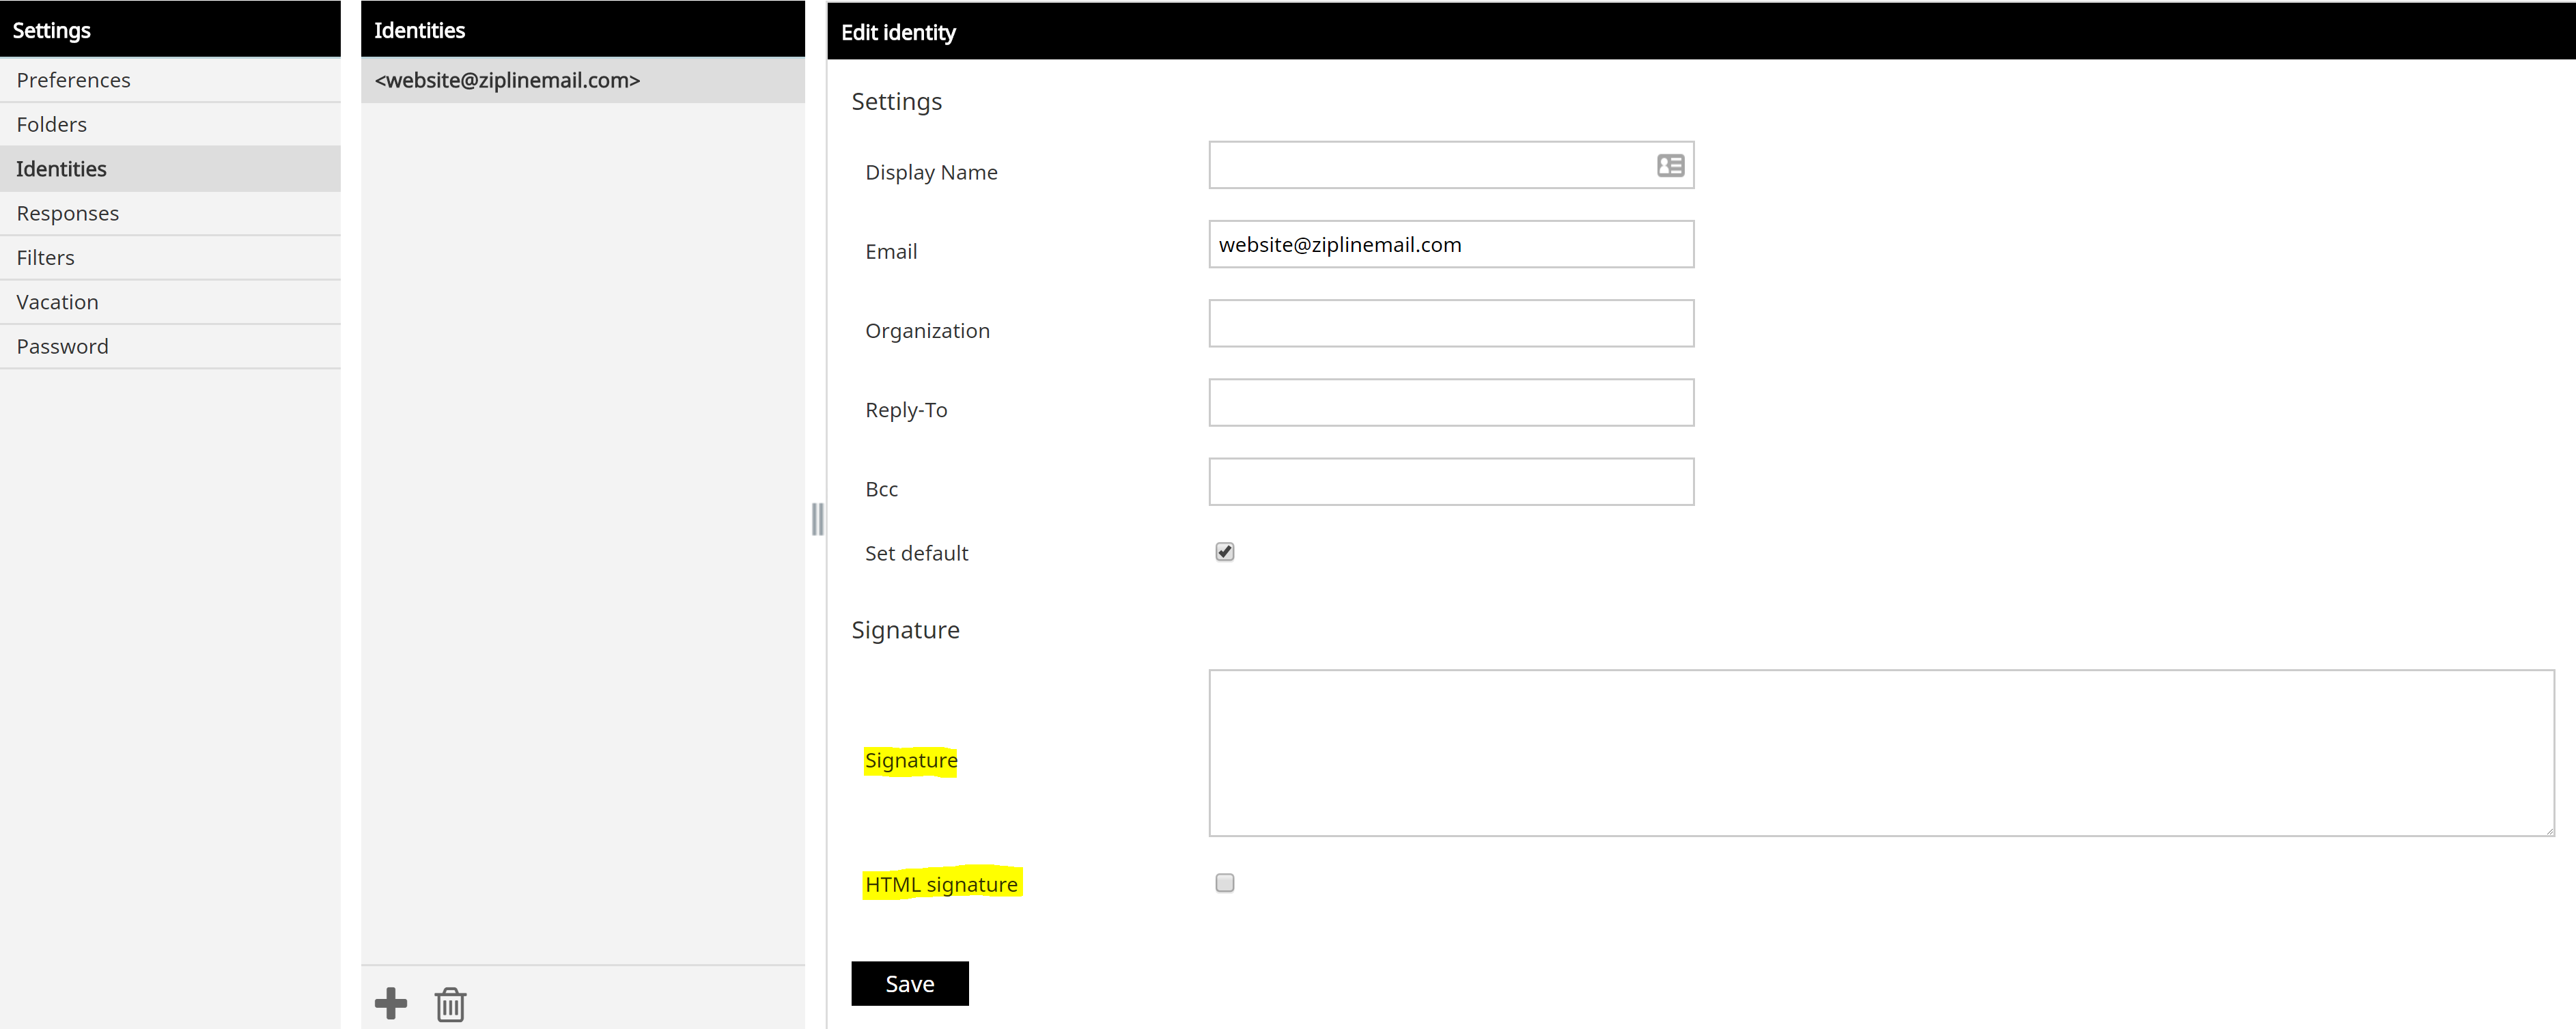Open Password settings section
2576x1029 pixels.
pyautogui.click(x=170, y=346)
